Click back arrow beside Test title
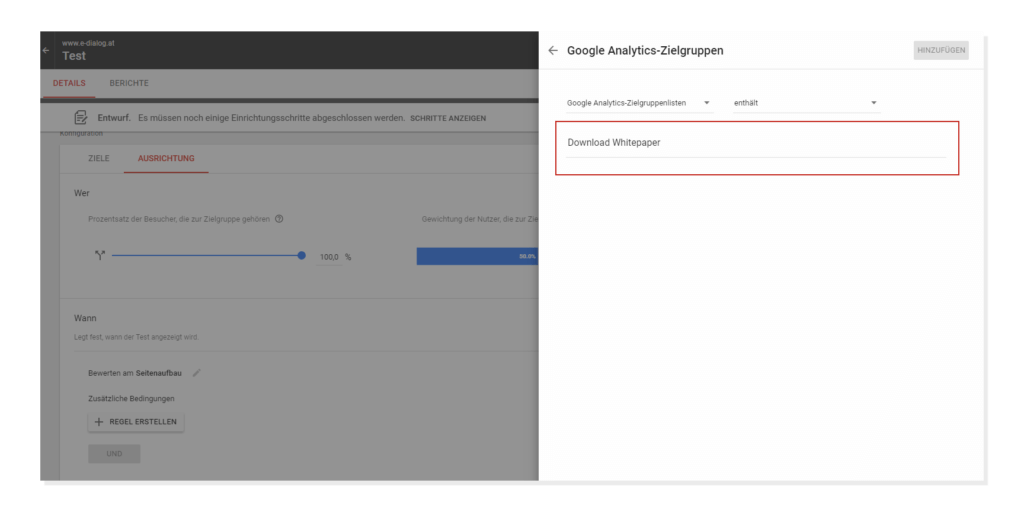 (x=45, y=51)
